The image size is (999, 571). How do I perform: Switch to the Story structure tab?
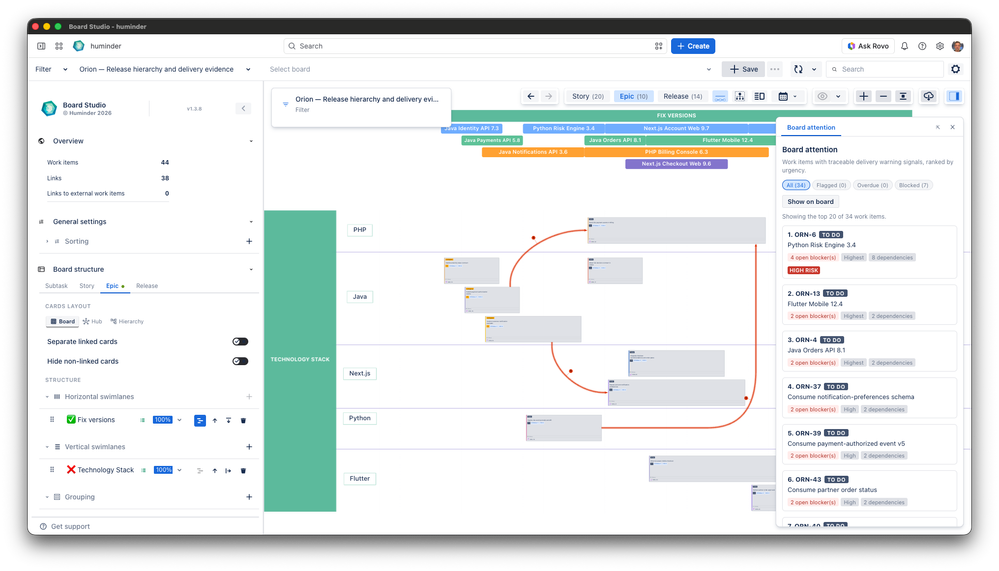point(87,286)
